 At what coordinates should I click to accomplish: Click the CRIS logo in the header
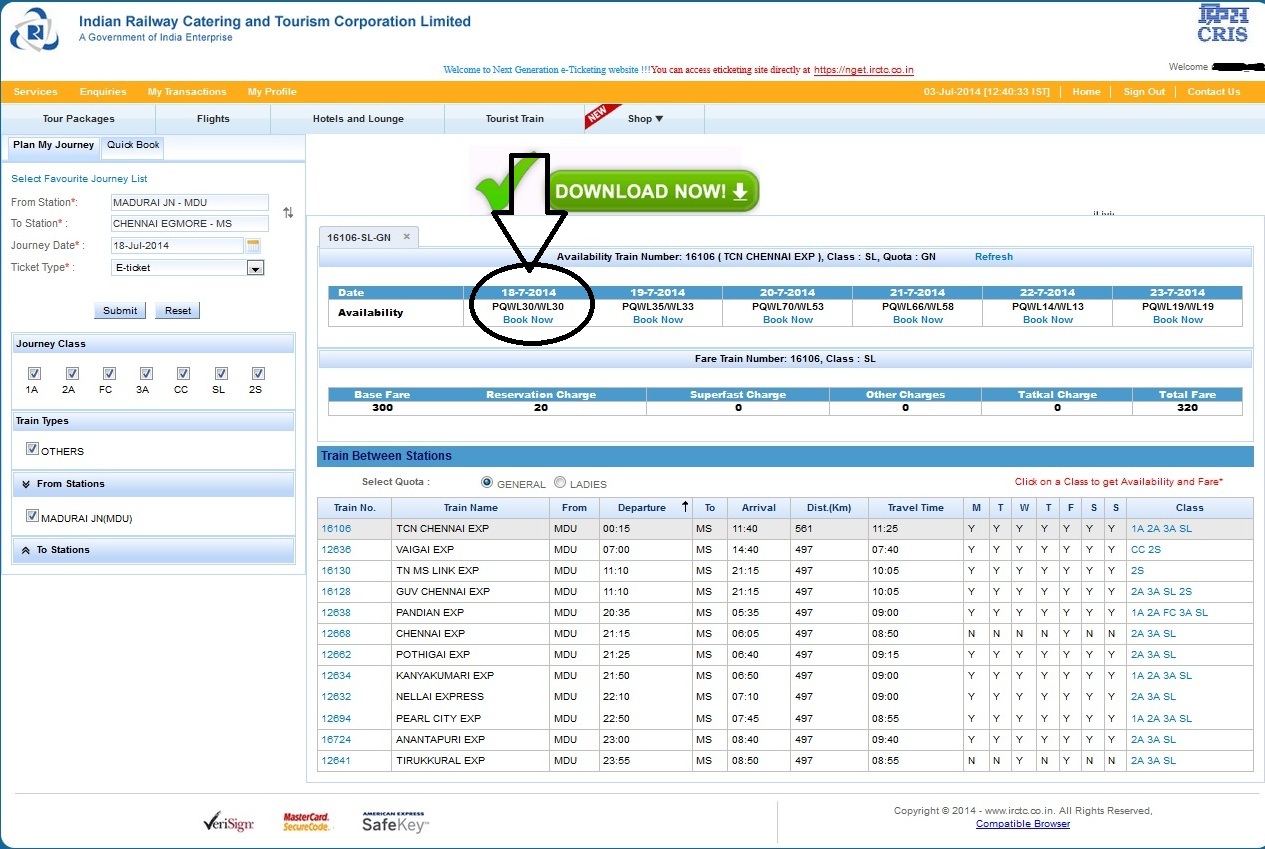pos(1223,24)
